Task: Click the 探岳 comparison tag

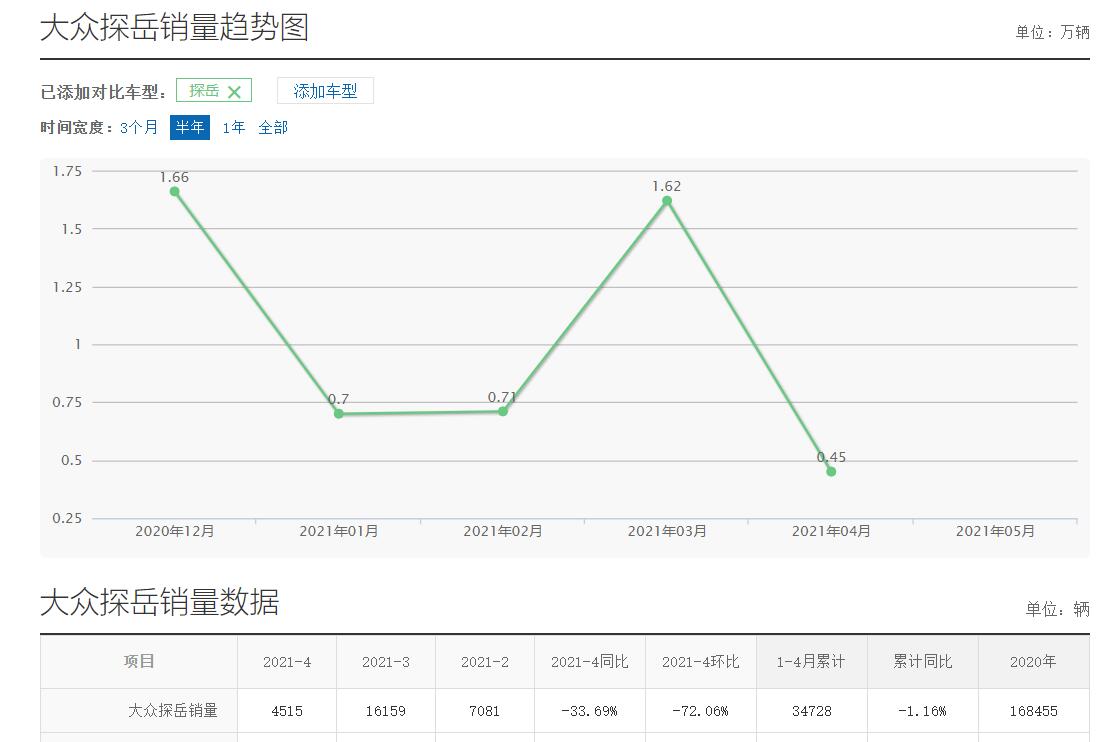Action: 204,91
